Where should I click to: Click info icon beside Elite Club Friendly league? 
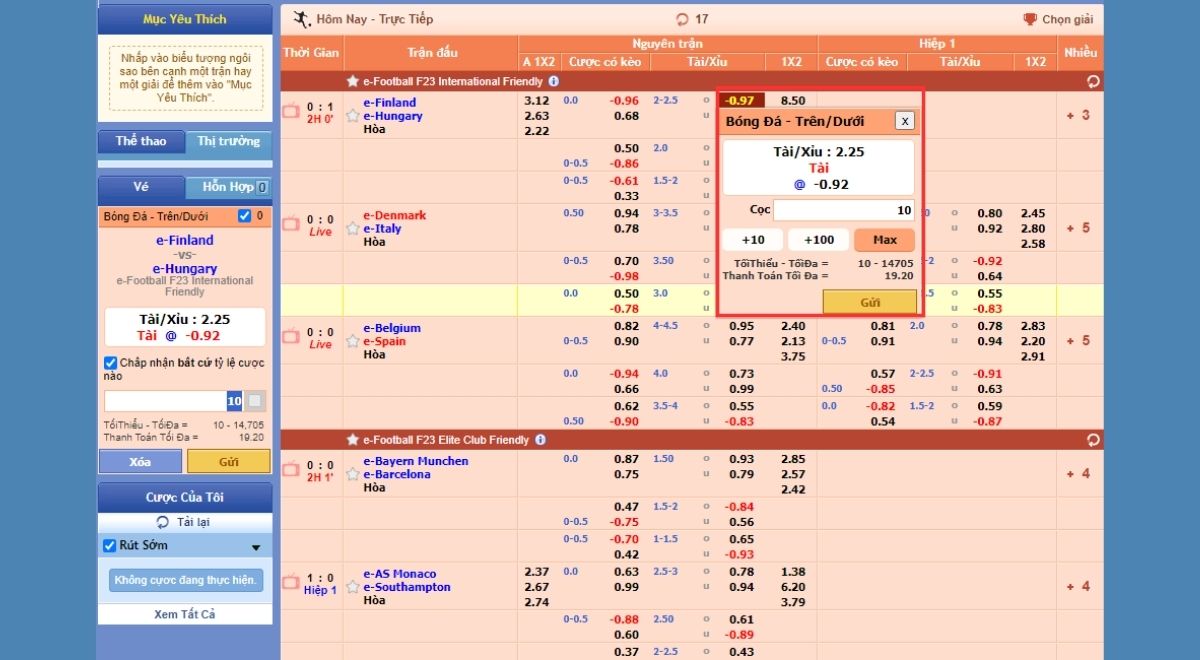click(x=540, y=440)
